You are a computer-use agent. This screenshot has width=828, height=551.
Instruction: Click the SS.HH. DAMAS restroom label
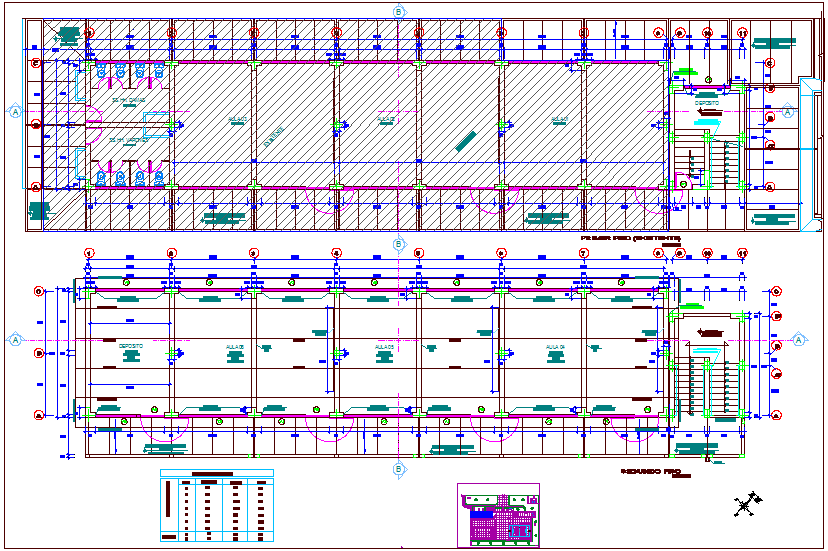pyautogui.click(x=127, y=101)
